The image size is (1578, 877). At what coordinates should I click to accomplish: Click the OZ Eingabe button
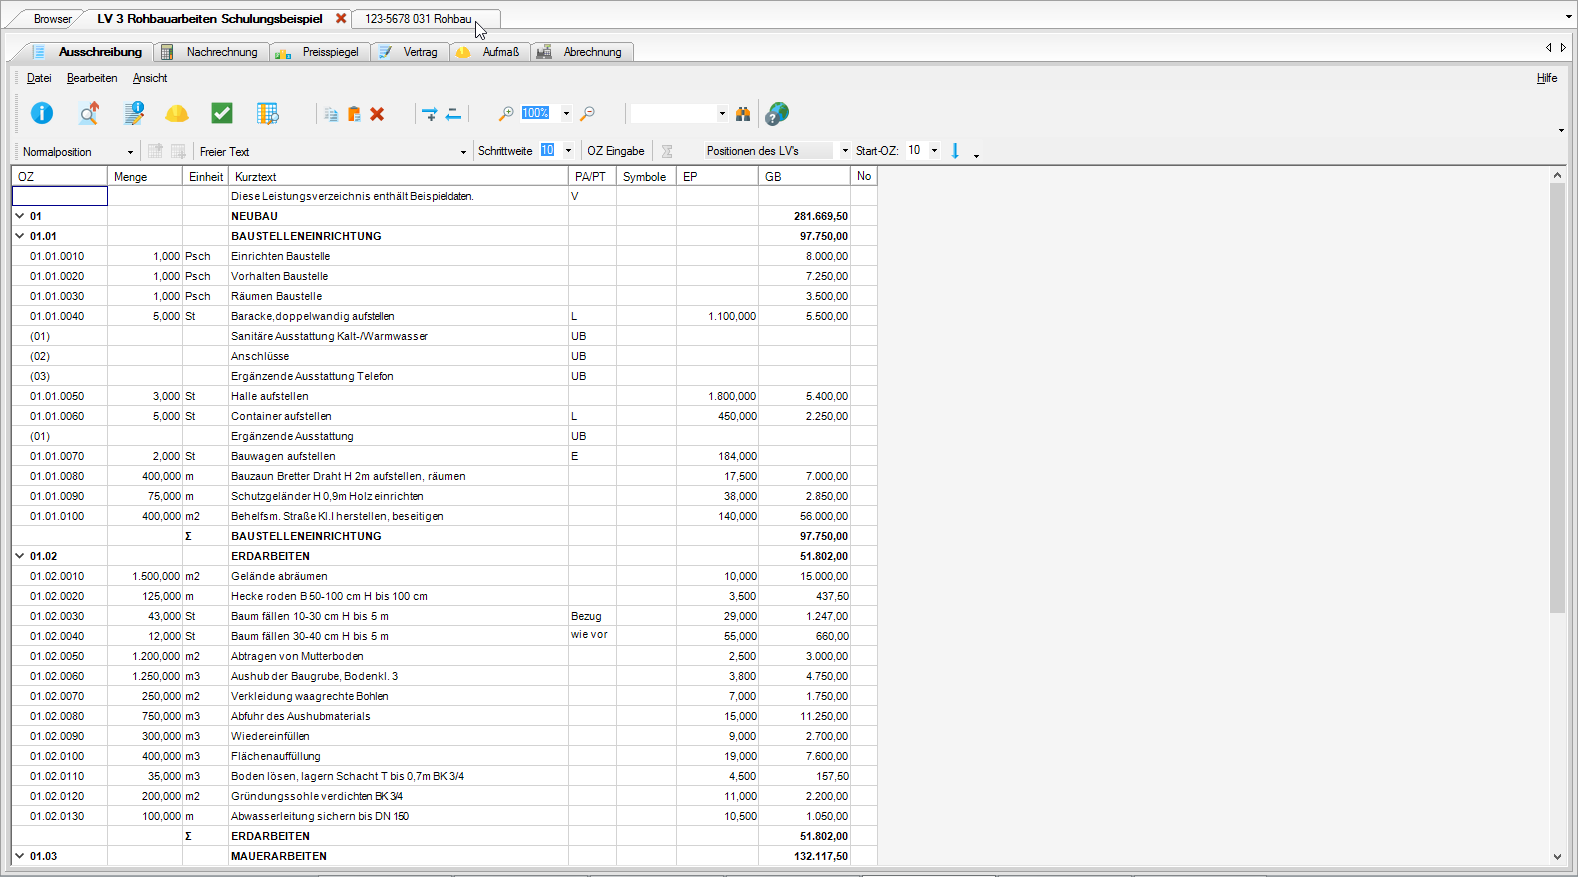(x=616, y=151)
